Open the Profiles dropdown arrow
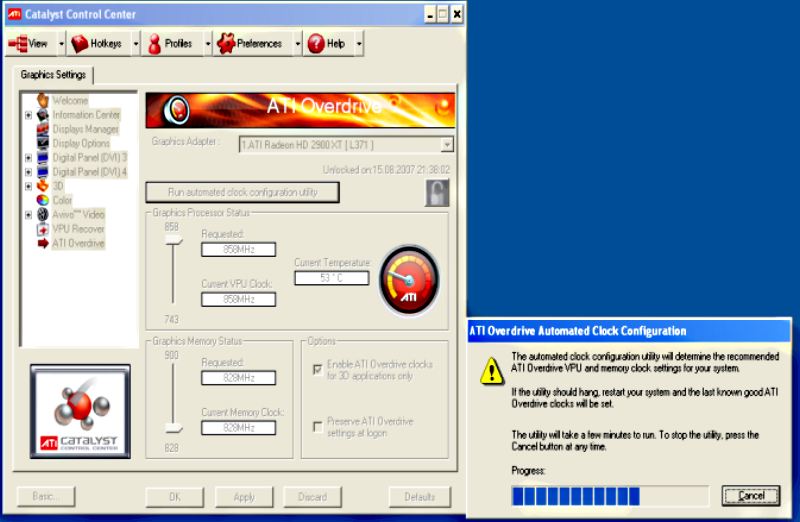The image size is (800, 522). pos(208,44)
